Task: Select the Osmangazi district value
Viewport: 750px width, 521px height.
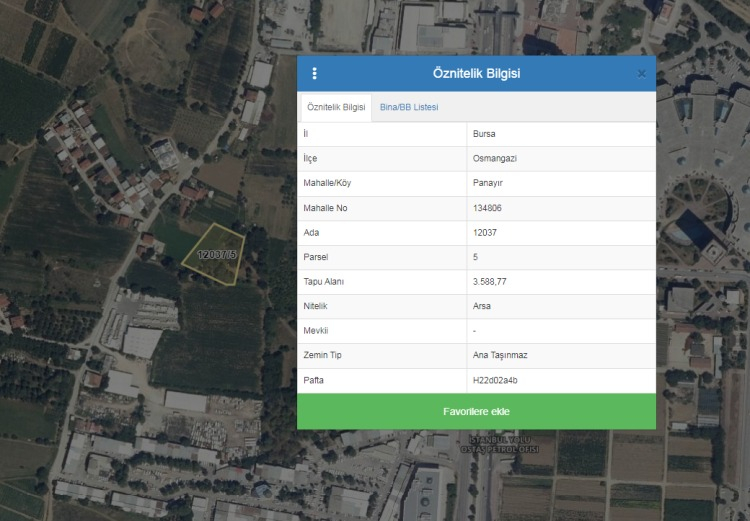Action: coord(494,158)
